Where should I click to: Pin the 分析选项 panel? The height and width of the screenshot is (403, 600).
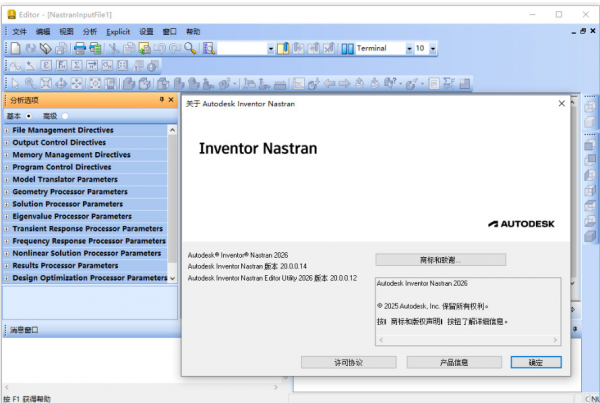(x=161, y=100)
